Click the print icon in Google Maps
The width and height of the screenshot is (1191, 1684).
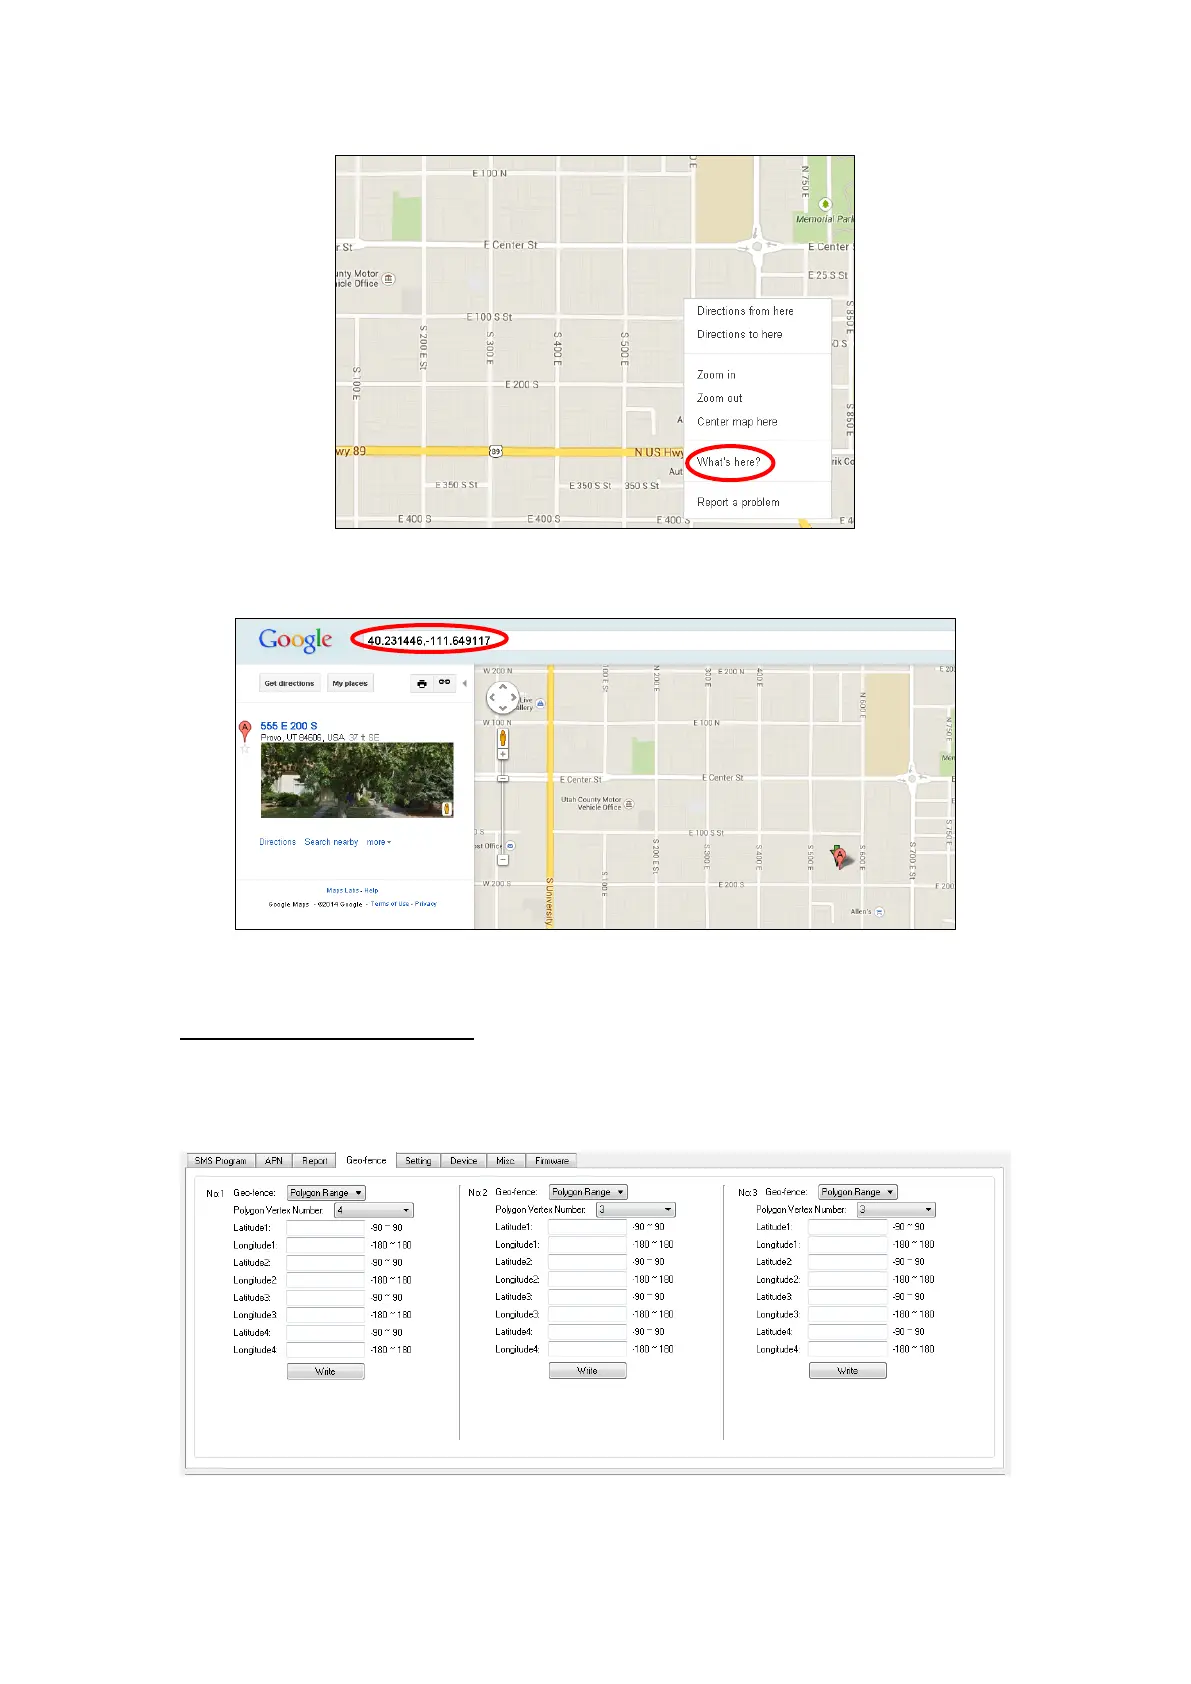(422, 683)
